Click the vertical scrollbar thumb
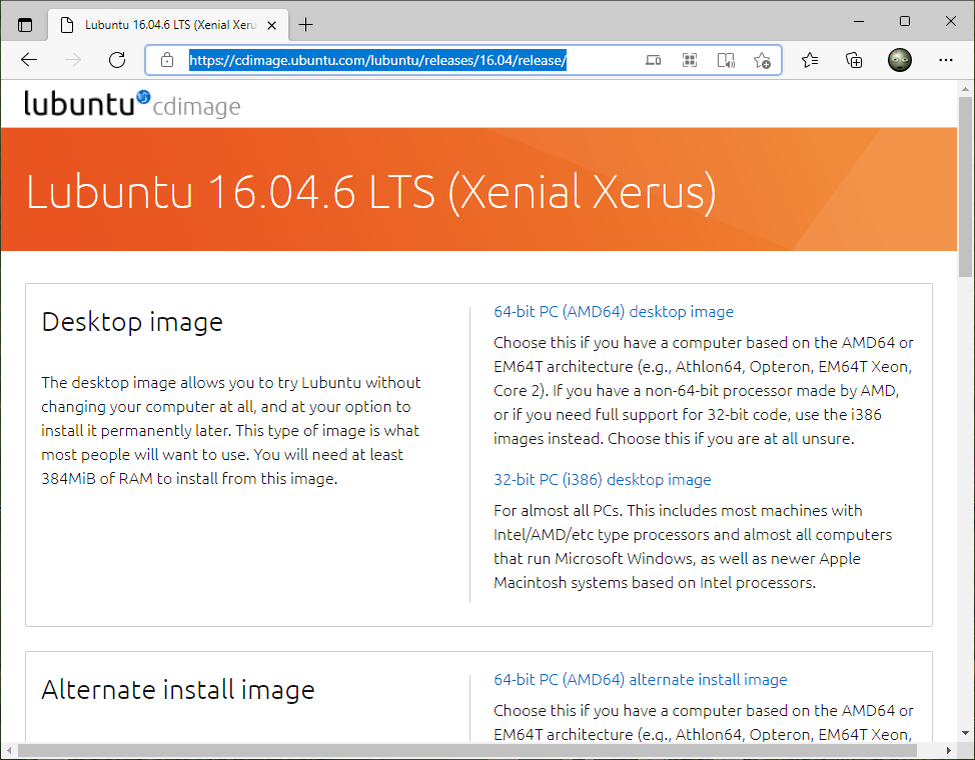The image size is (975, 760). pos(965,187)
